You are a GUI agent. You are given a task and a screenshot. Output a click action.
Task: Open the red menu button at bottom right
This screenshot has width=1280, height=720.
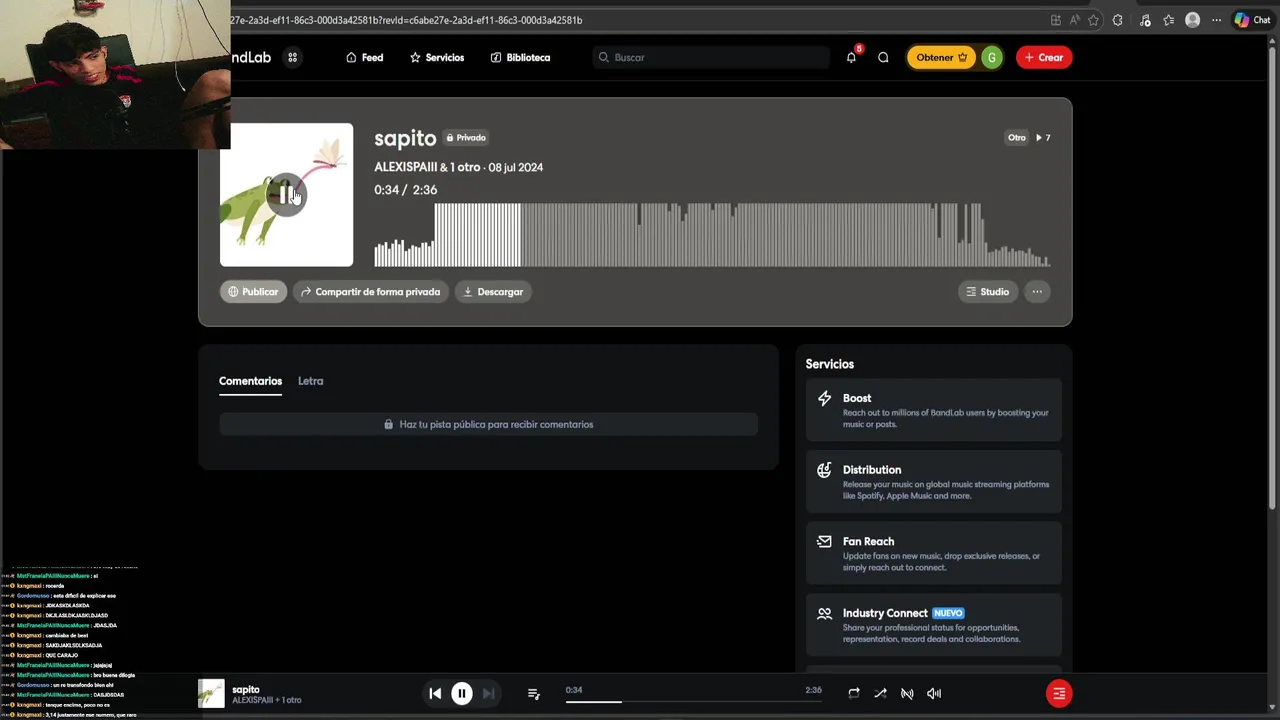[1059, 693]
